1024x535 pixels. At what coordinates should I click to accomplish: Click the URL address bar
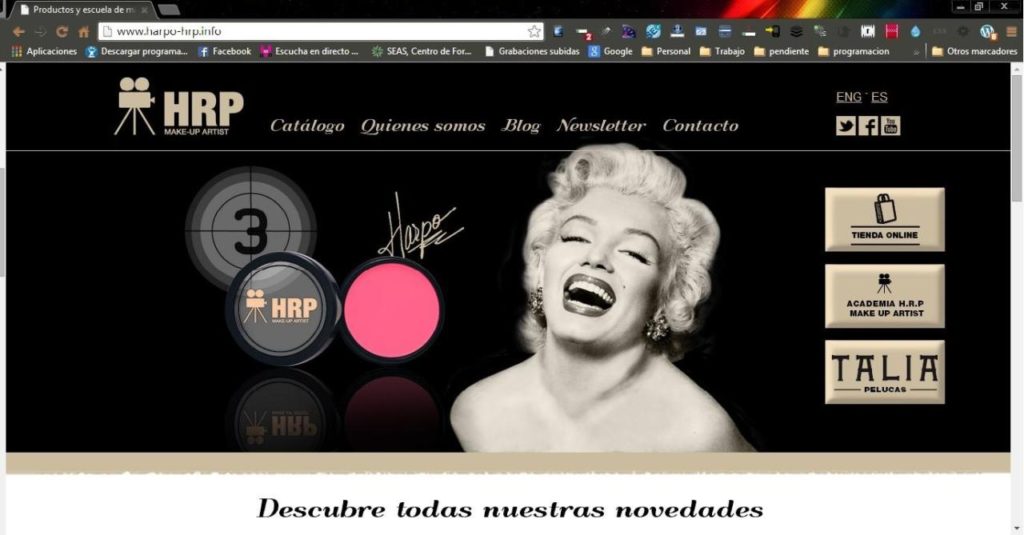(320, 32)
